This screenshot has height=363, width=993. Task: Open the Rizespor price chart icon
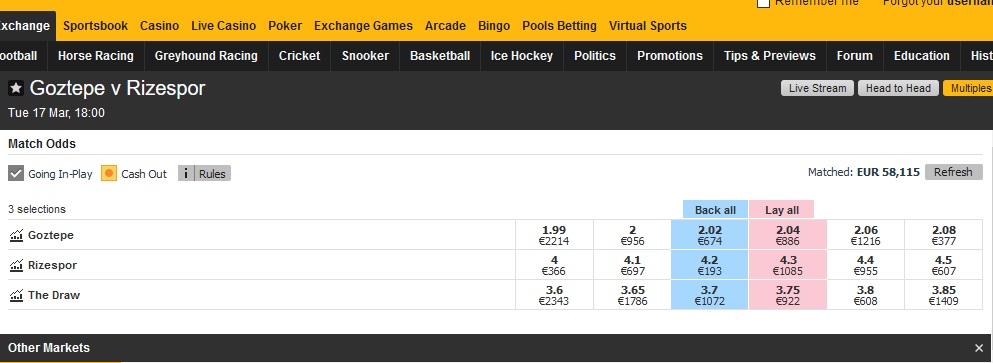16,265
